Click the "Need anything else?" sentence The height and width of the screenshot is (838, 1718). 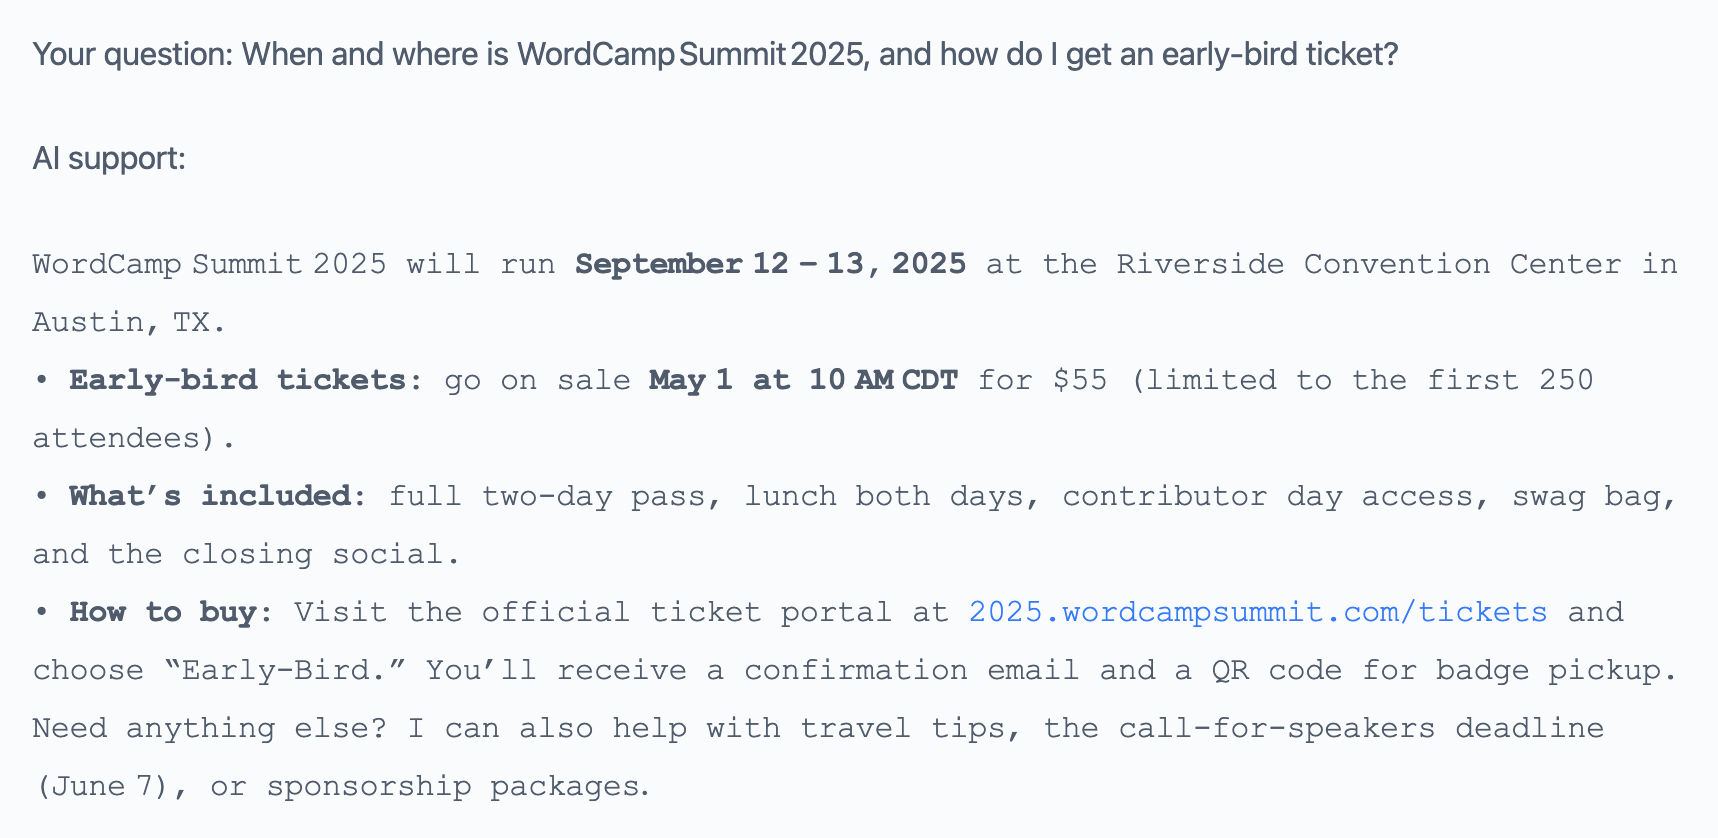pos(208,728)
